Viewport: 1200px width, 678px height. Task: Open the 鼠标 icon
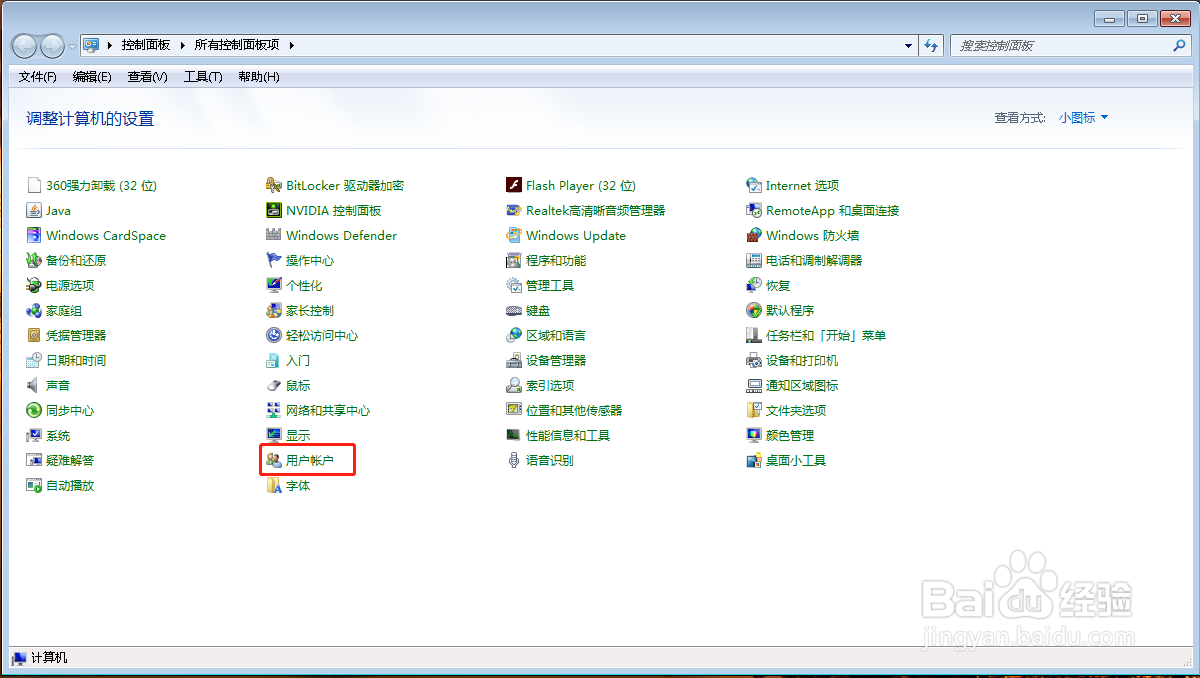point(274,385)
